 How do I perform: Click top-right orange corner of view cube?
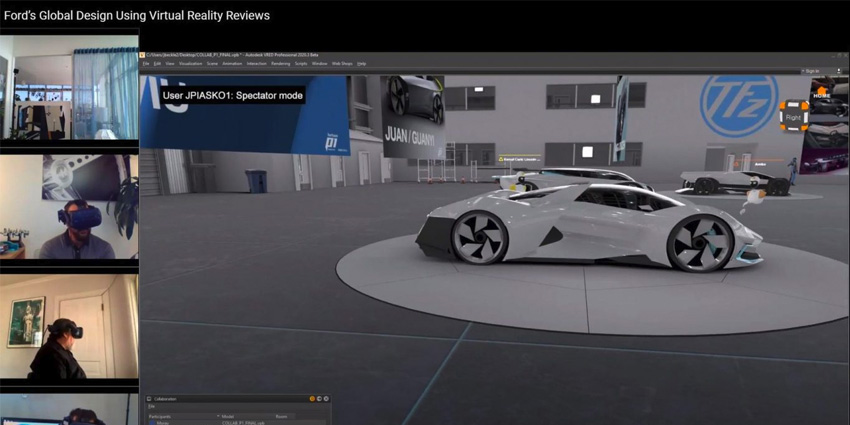point(805,104)
